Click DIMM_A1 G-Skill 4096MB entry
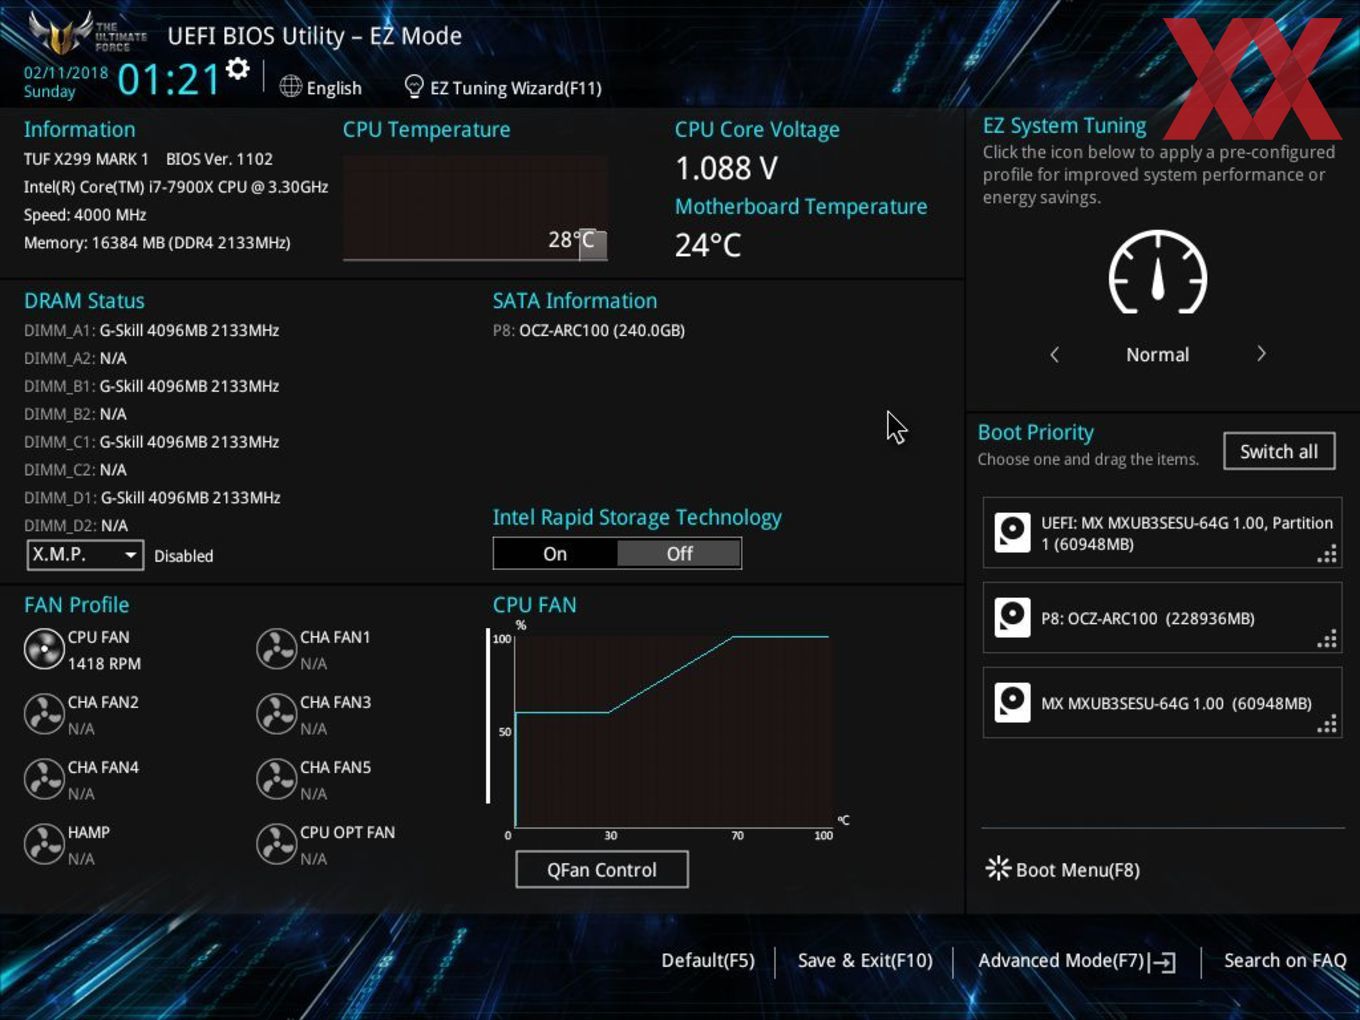Image resolution: width=1360 pixels, height=1020 pixels. pyautogui.click(x=152, y=330)
